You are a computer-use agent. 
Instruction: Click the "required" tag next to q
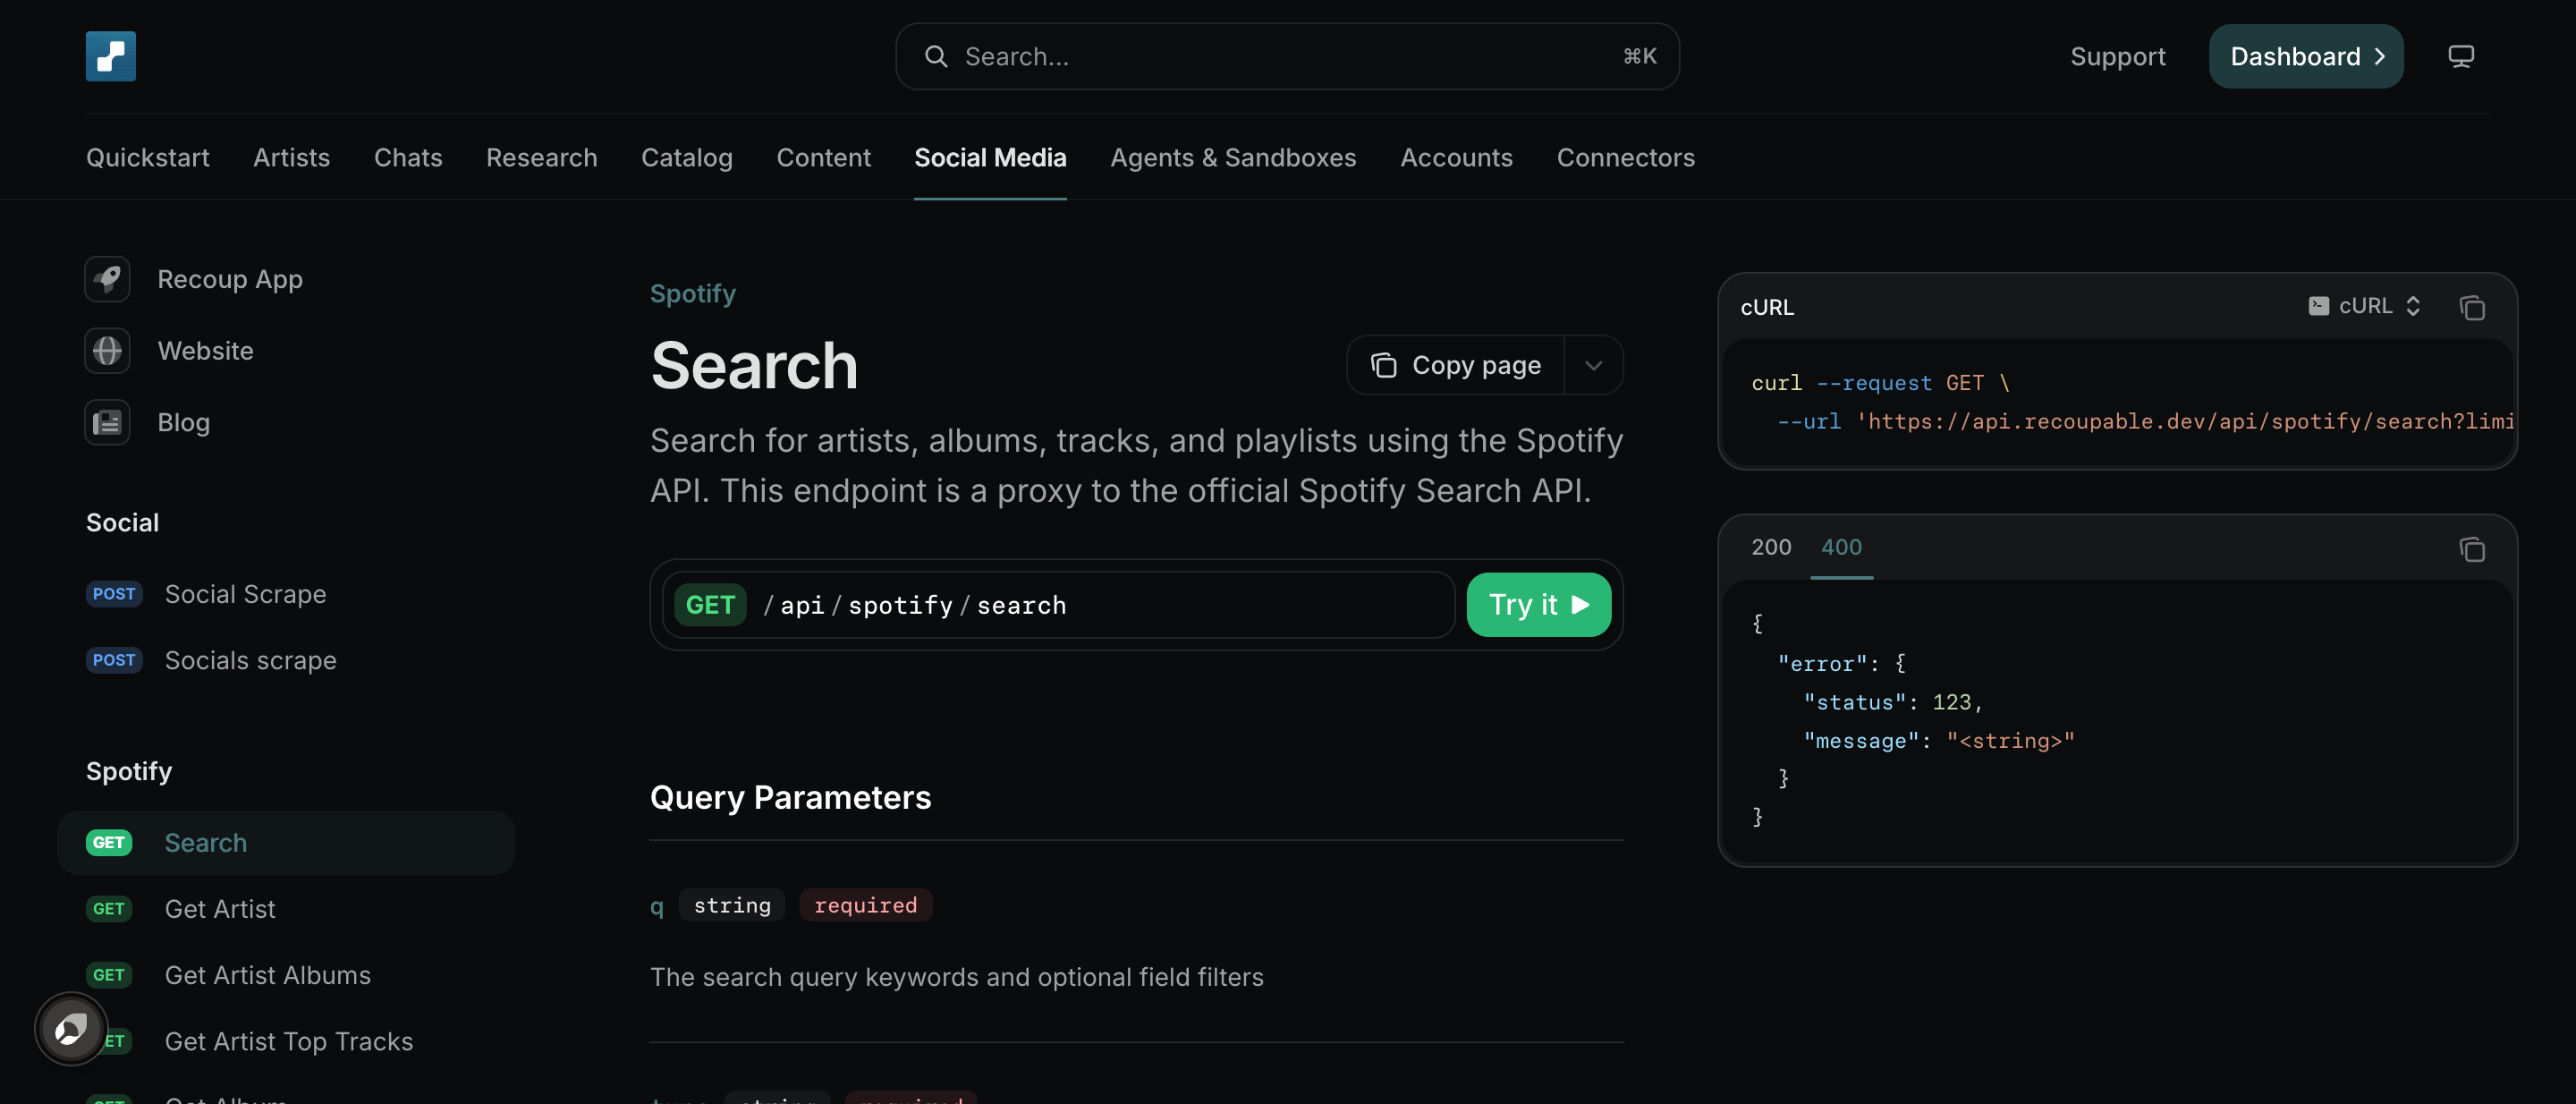click(x=865, y=905)
